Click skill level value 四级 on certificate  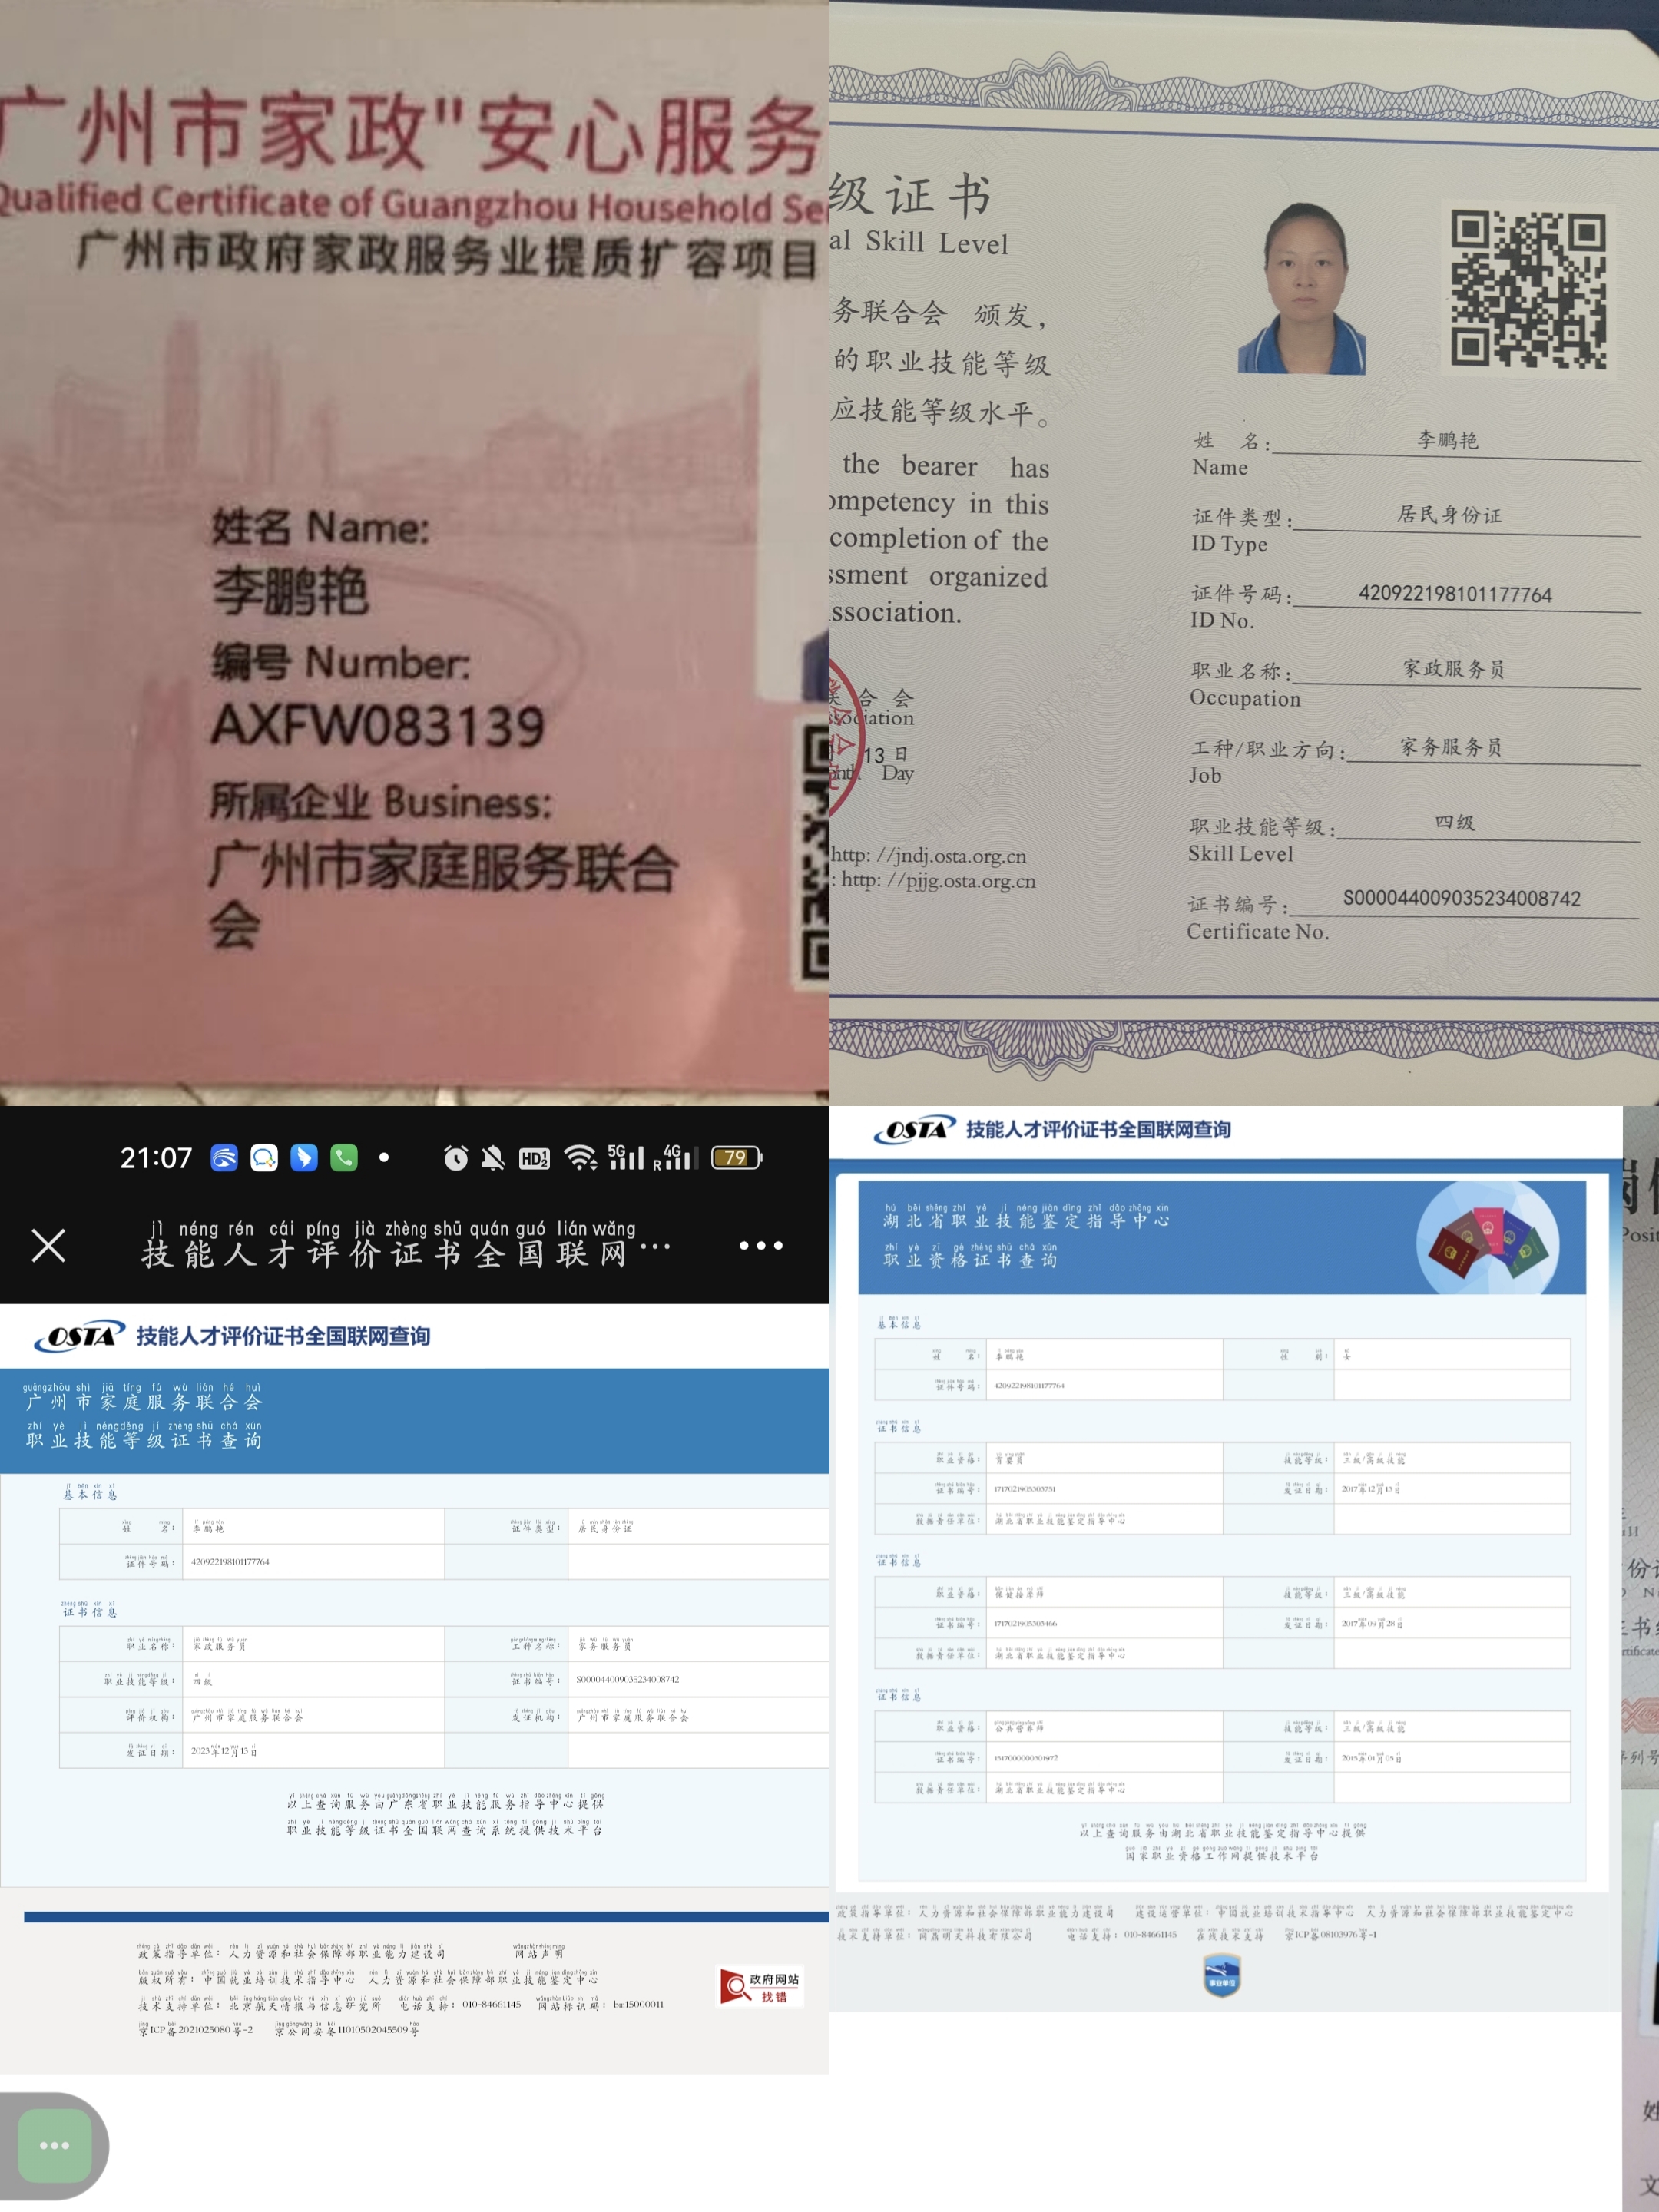1455,823
